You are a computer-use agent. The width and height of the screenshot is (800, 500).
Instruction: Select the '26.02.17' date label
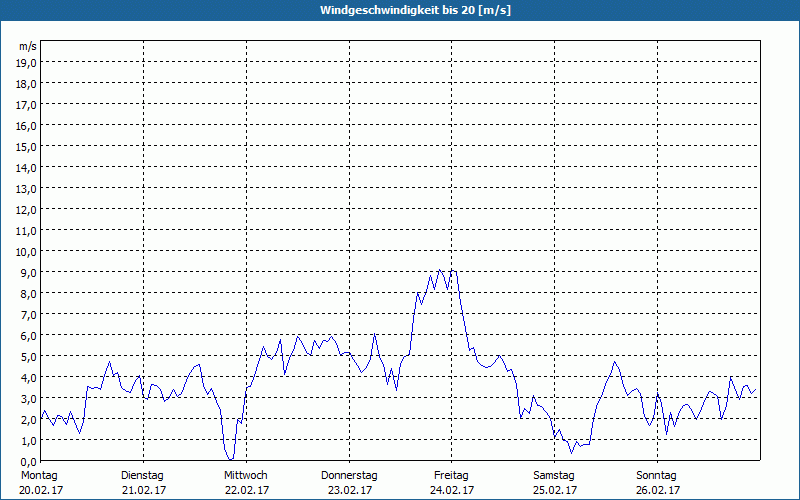click(x=658, y=490)
